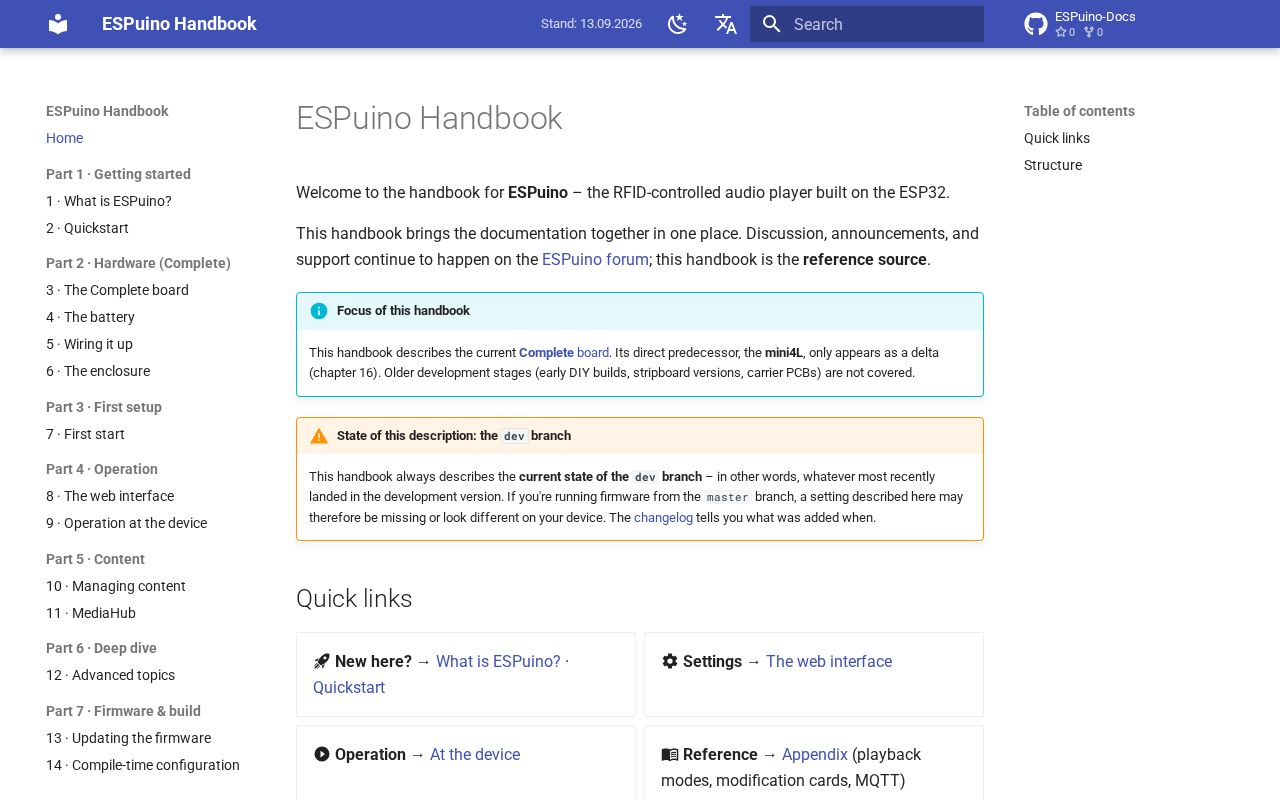1280x800 pixels.
Task: Open the Complete board link in note
Action: click(x=564, y=352)
